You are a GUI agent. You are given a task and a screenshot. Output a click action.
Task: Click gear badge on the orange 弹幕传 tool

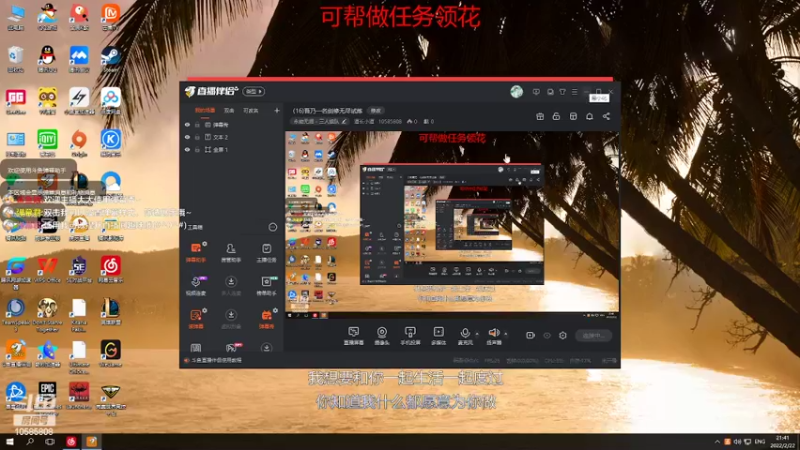[275, 310]
